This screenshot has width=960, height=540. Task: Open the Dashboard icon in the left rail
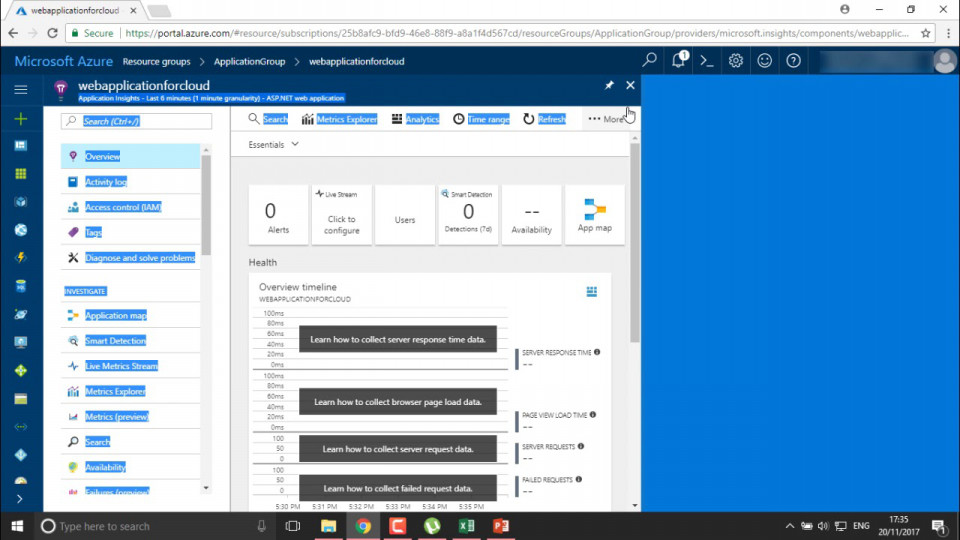point(21,146)
